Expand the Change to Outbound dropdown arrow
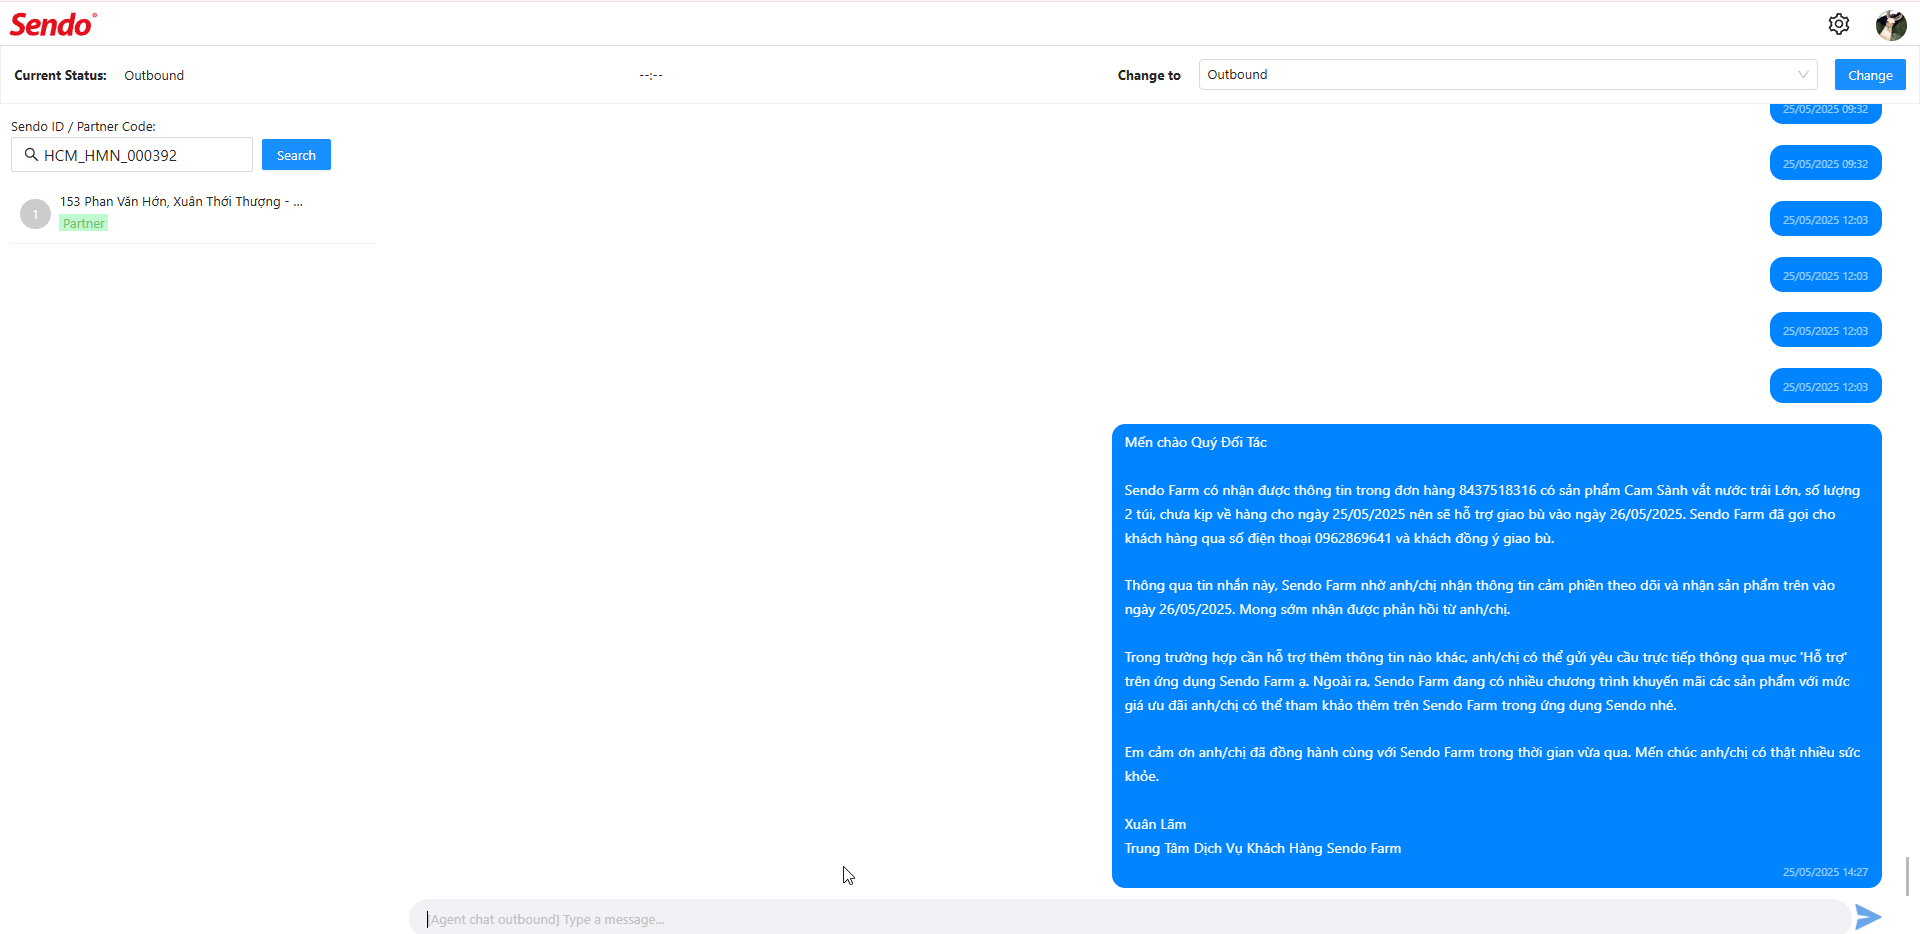 click(x=1803, y=74)
